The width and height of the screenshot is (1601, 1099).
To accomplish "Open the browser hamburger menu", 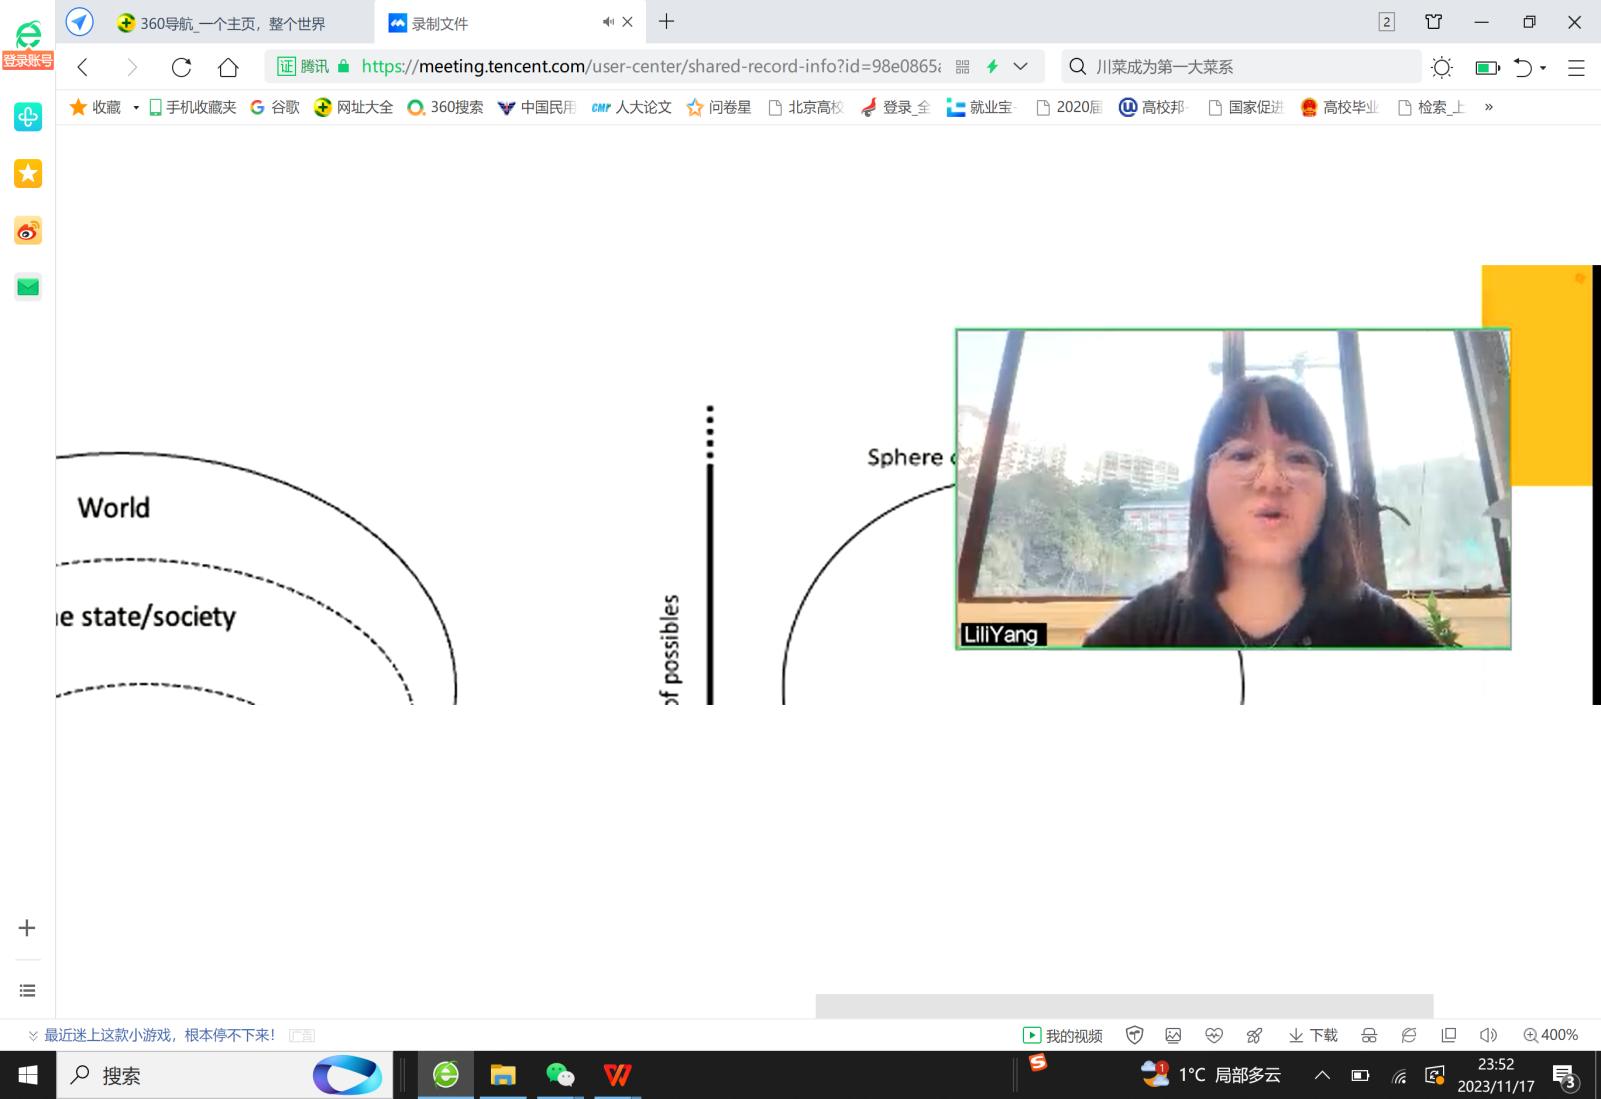I will coord(1576,68).
